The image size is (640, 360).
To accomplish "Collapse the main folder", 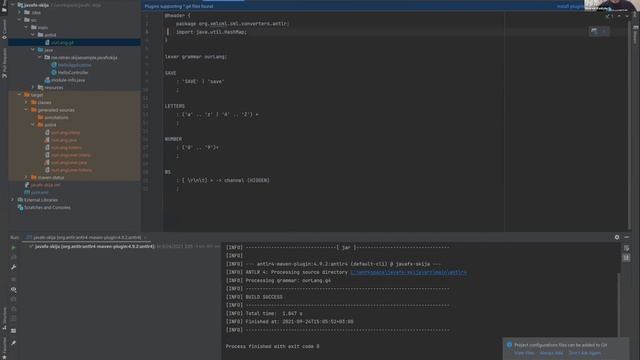I will [26, 27].
